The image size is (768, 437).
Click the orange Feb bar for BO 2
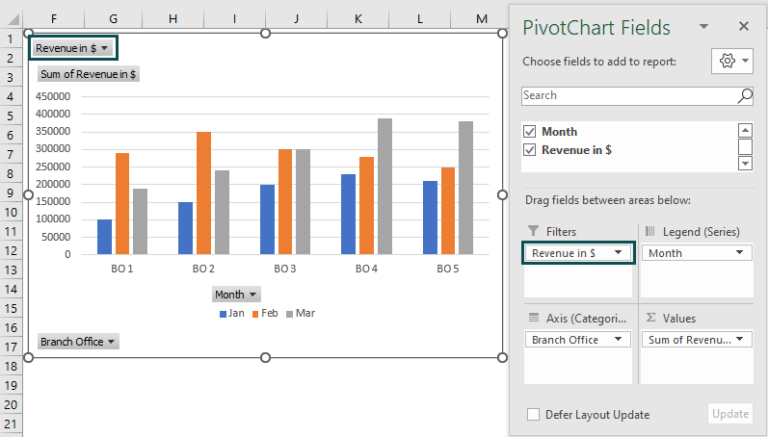pos(204,193)
